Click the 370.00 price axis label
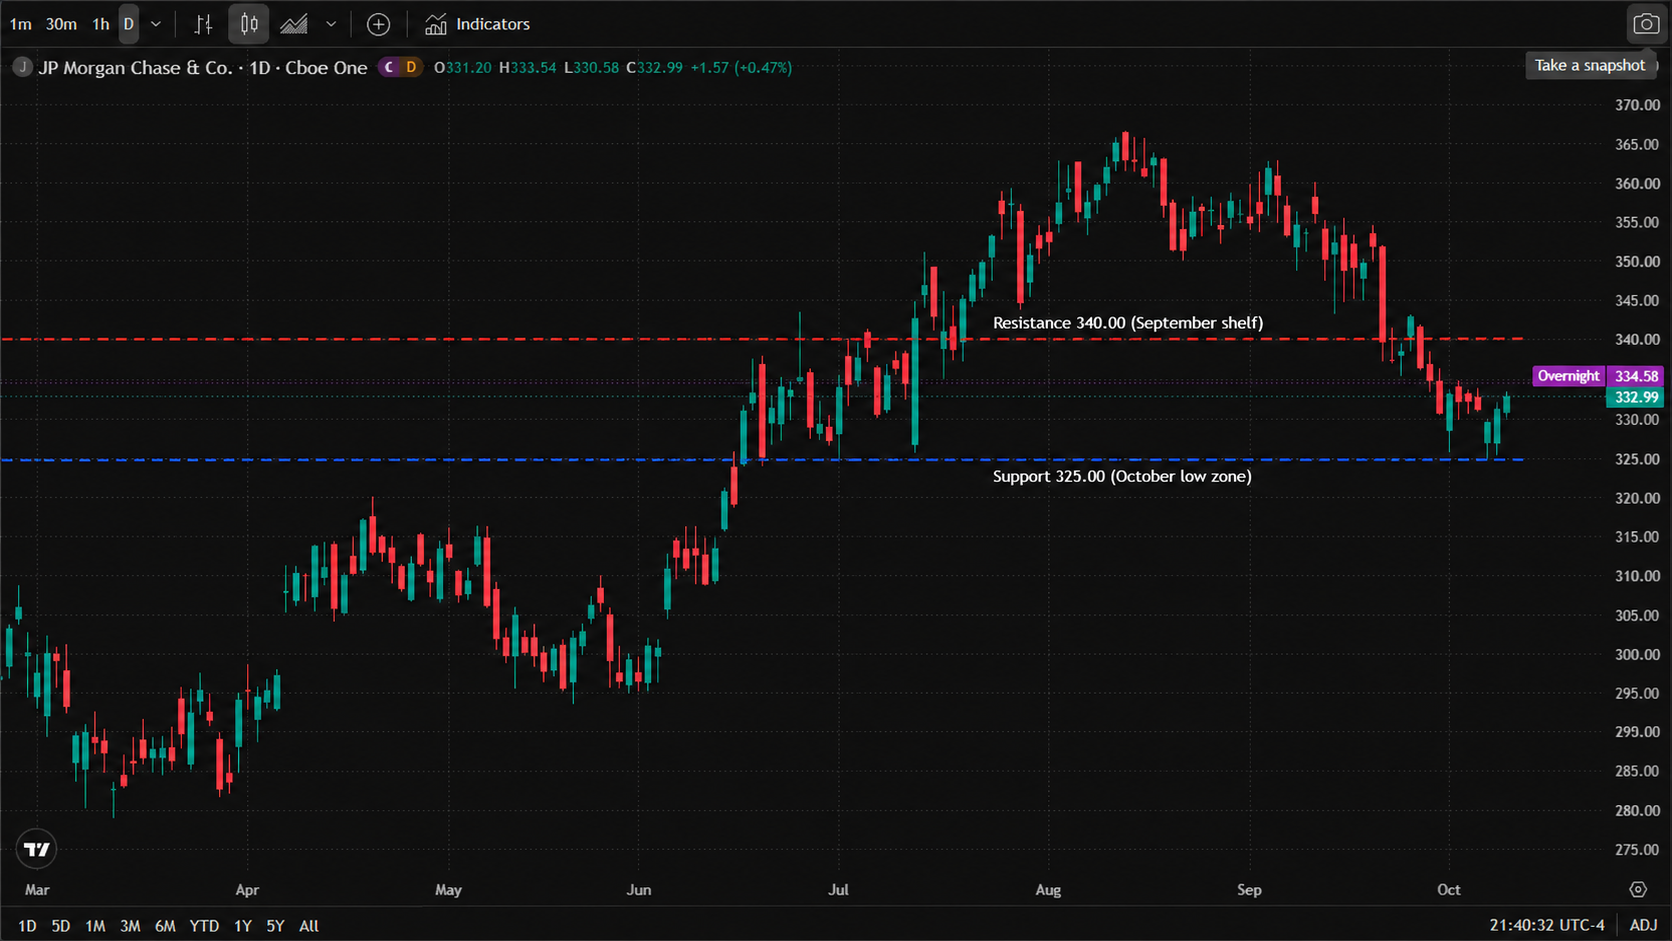This screenshot has height=941, width=1672. click(x=1637, y=105)
